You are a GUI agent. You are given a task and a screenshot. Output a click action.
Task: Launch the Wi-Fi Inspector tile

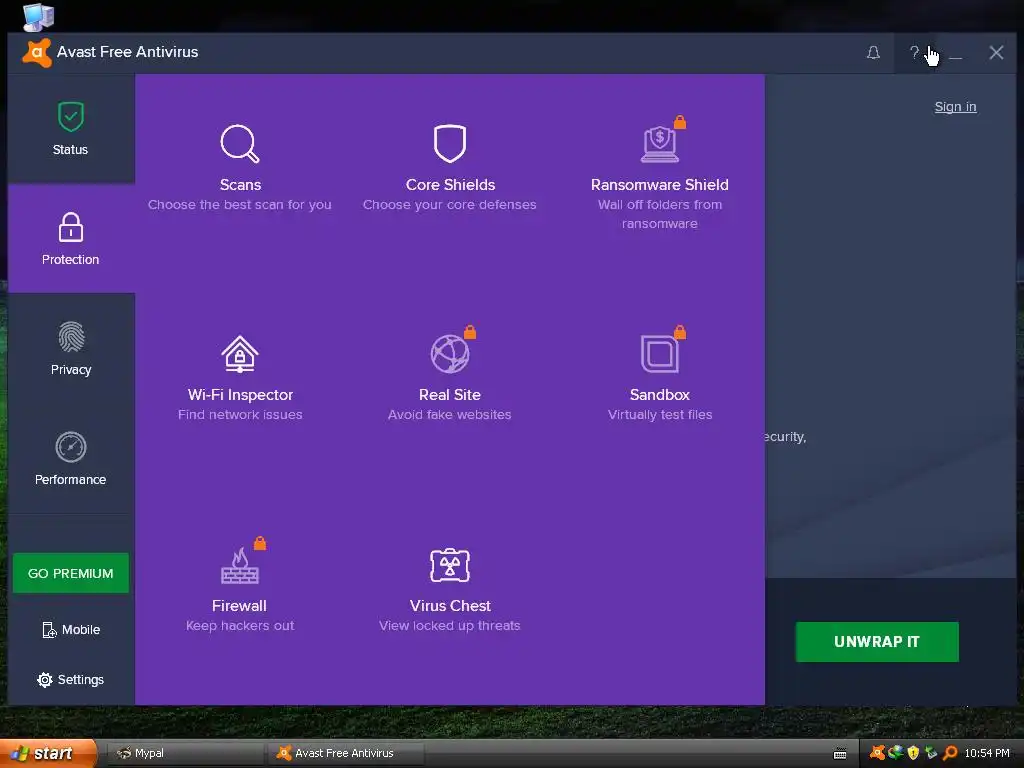click(240, 377)
